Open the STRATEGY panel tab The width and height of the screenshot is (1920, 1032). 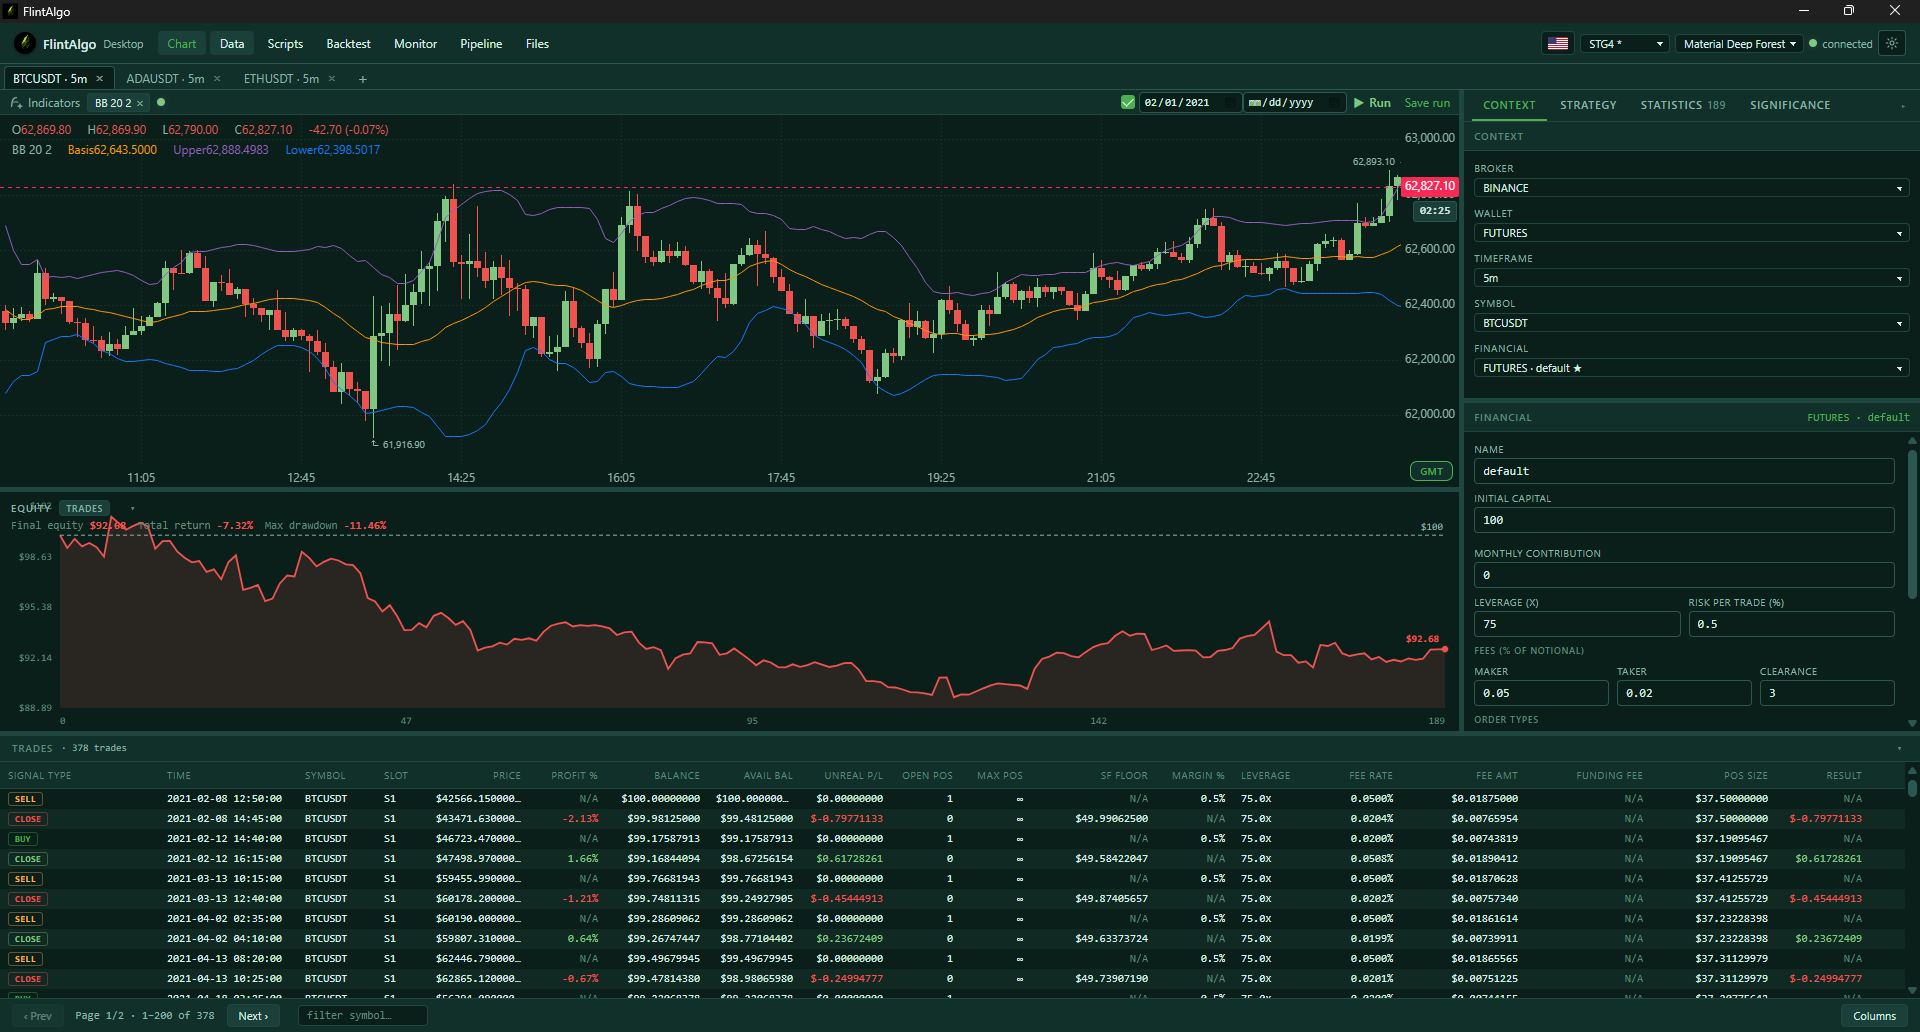pos(1588,105)
